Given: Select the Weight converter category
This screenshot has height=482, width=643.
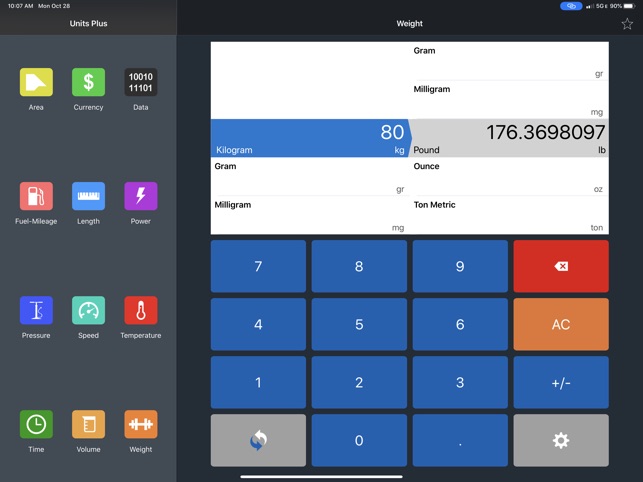Looking at the screenshot, I should [x=141, y=424].
